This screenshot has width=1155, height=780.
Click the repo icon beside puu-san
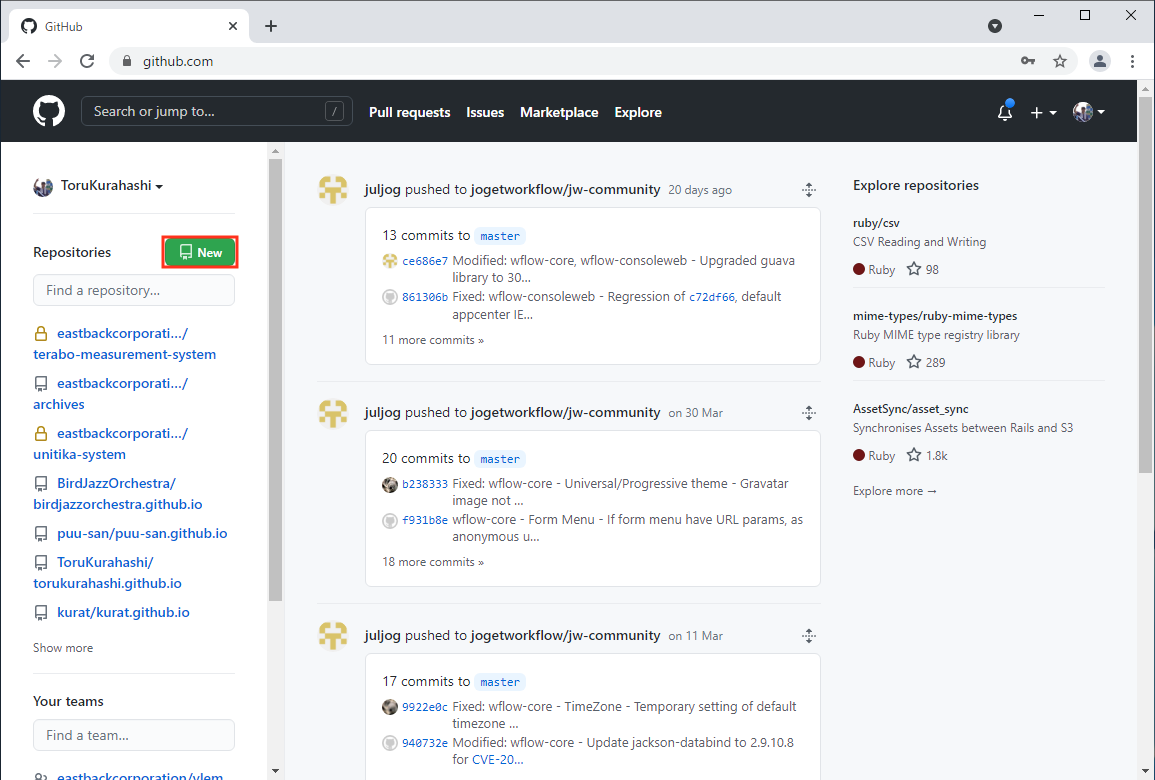click(x=41, y=533)
